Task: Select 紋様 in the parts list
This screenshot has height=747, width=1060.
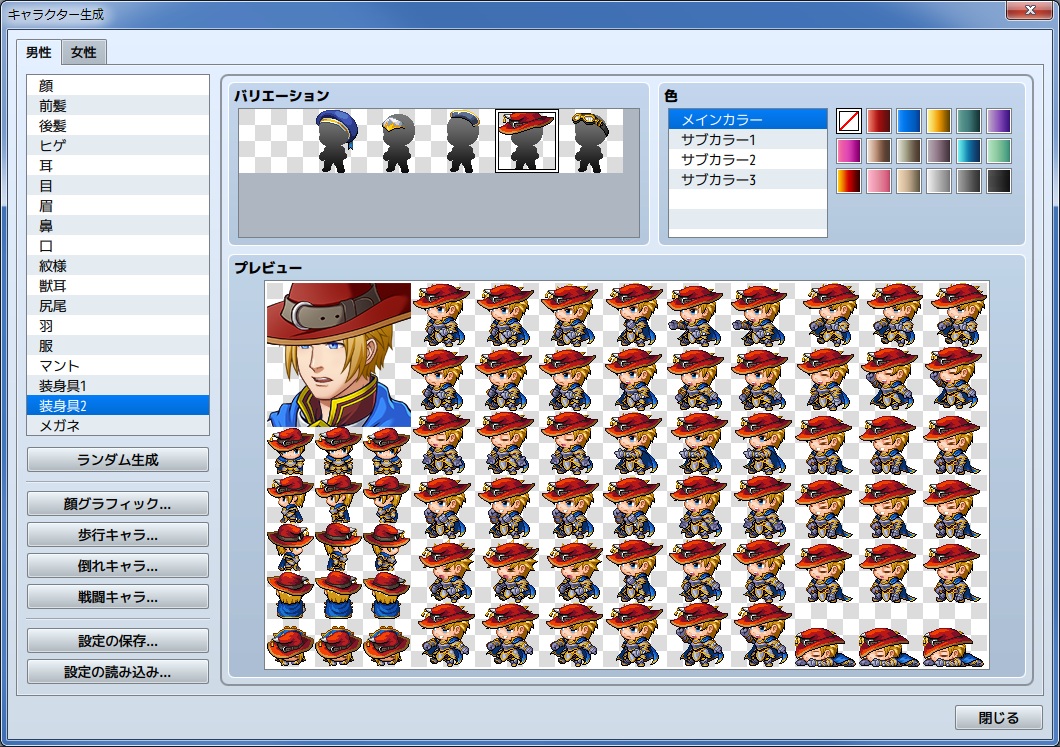Action: tap(118, 266)
